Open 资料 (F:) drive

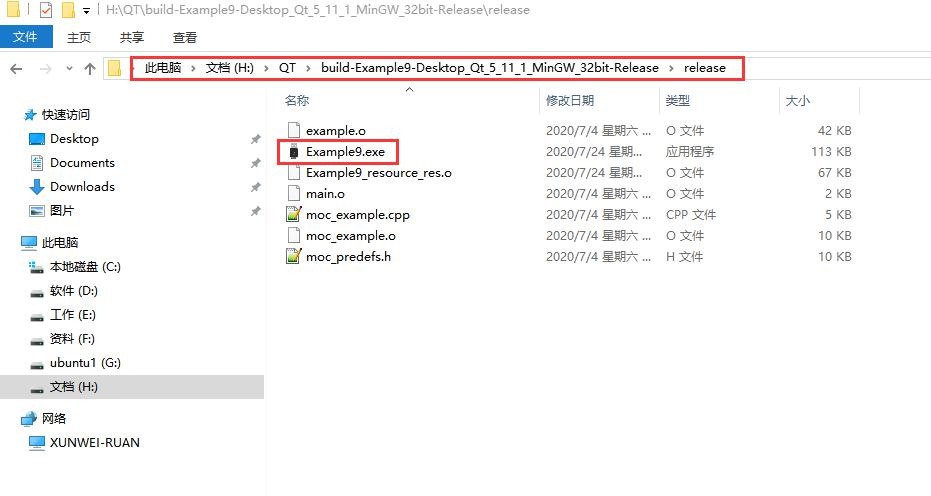click(x=72, y=339)
